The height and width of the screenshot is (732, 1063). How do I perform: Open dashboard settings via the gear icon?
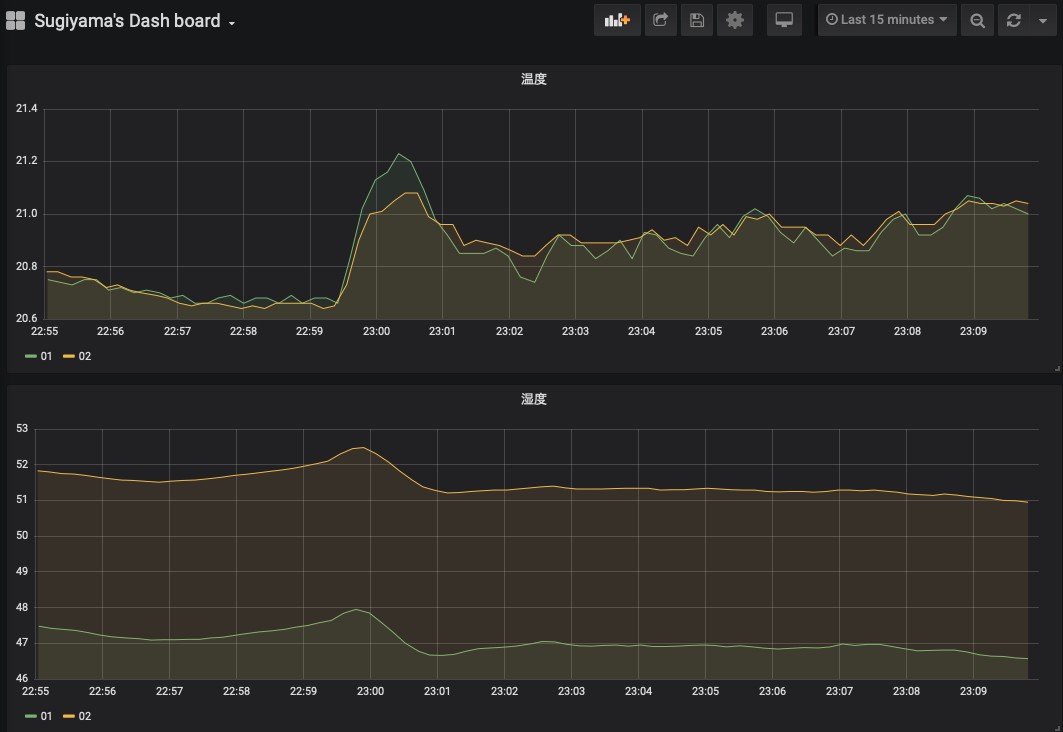pyautogui.click(x=735, y=20)
